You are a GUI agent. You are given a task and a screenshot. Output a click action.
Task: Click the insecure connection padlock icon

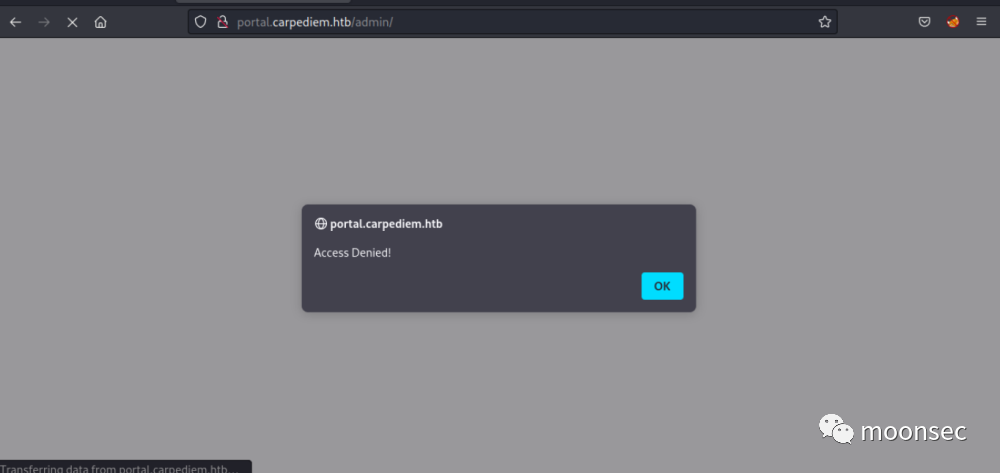click(x=222, y=22)
